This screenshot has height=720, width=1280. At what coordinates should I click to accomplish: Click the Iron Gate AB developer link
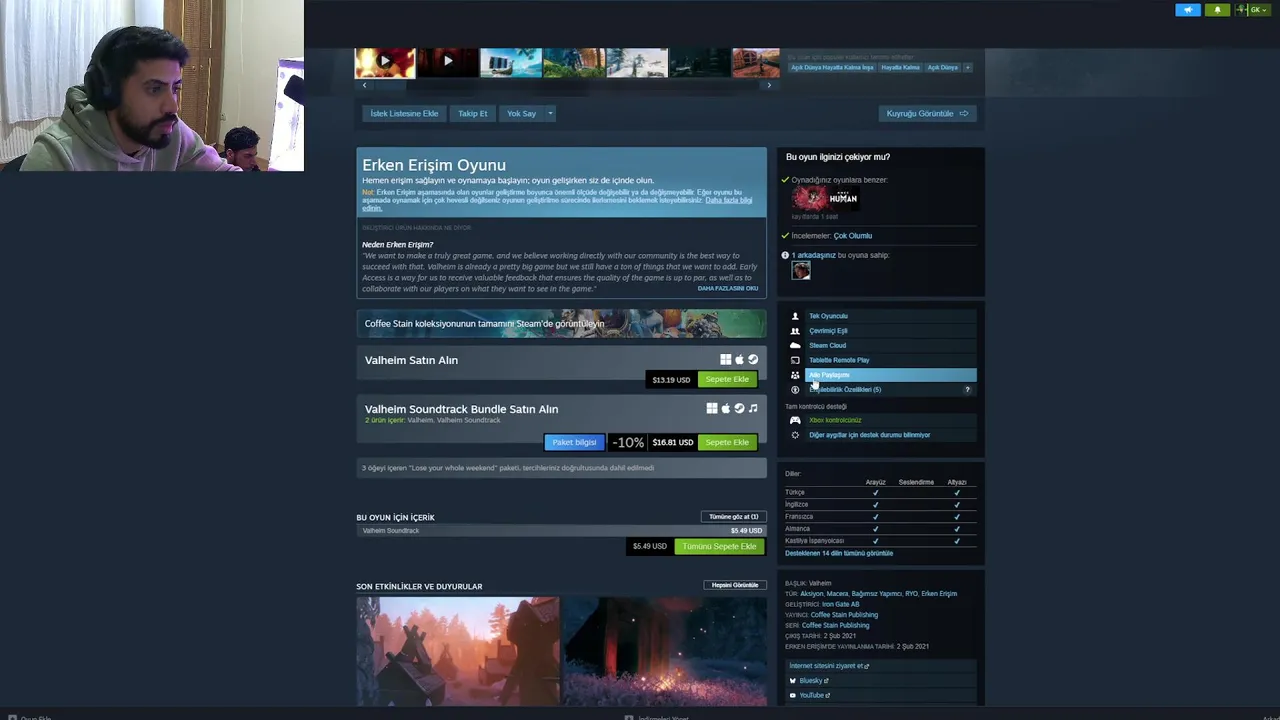[x=840, y=604]
